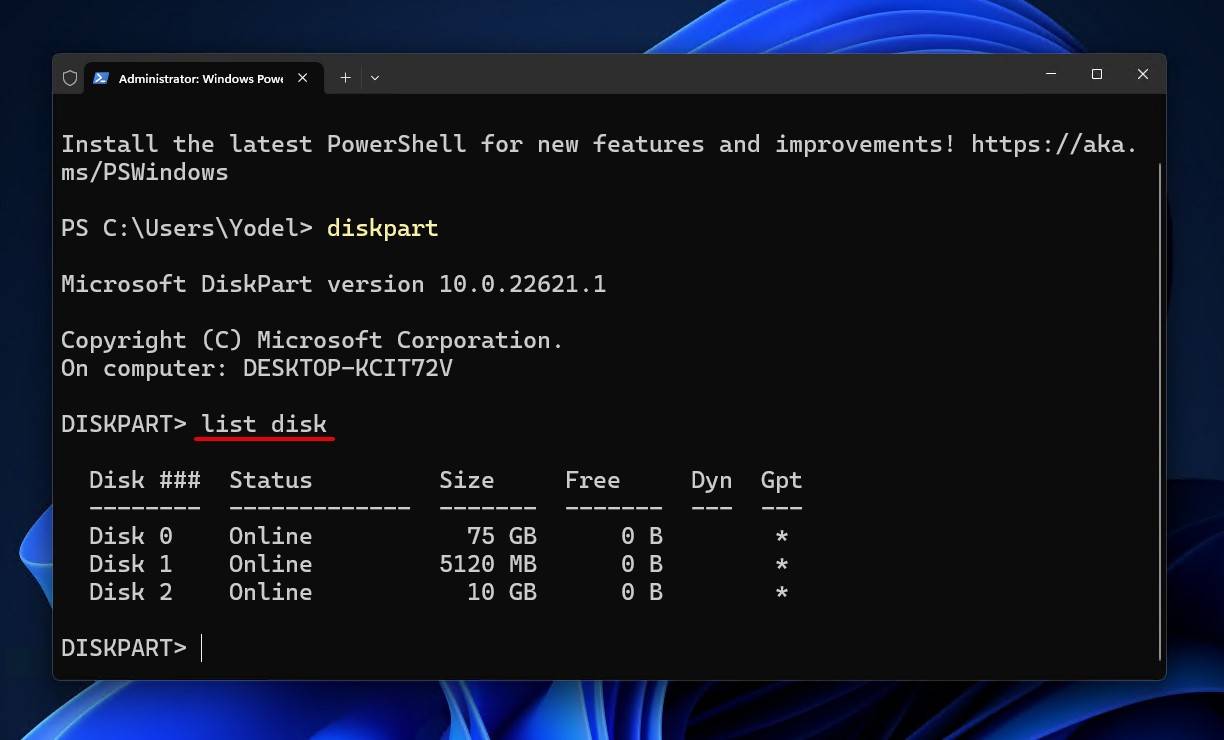Maximize the terminal window

(1097, 74)
